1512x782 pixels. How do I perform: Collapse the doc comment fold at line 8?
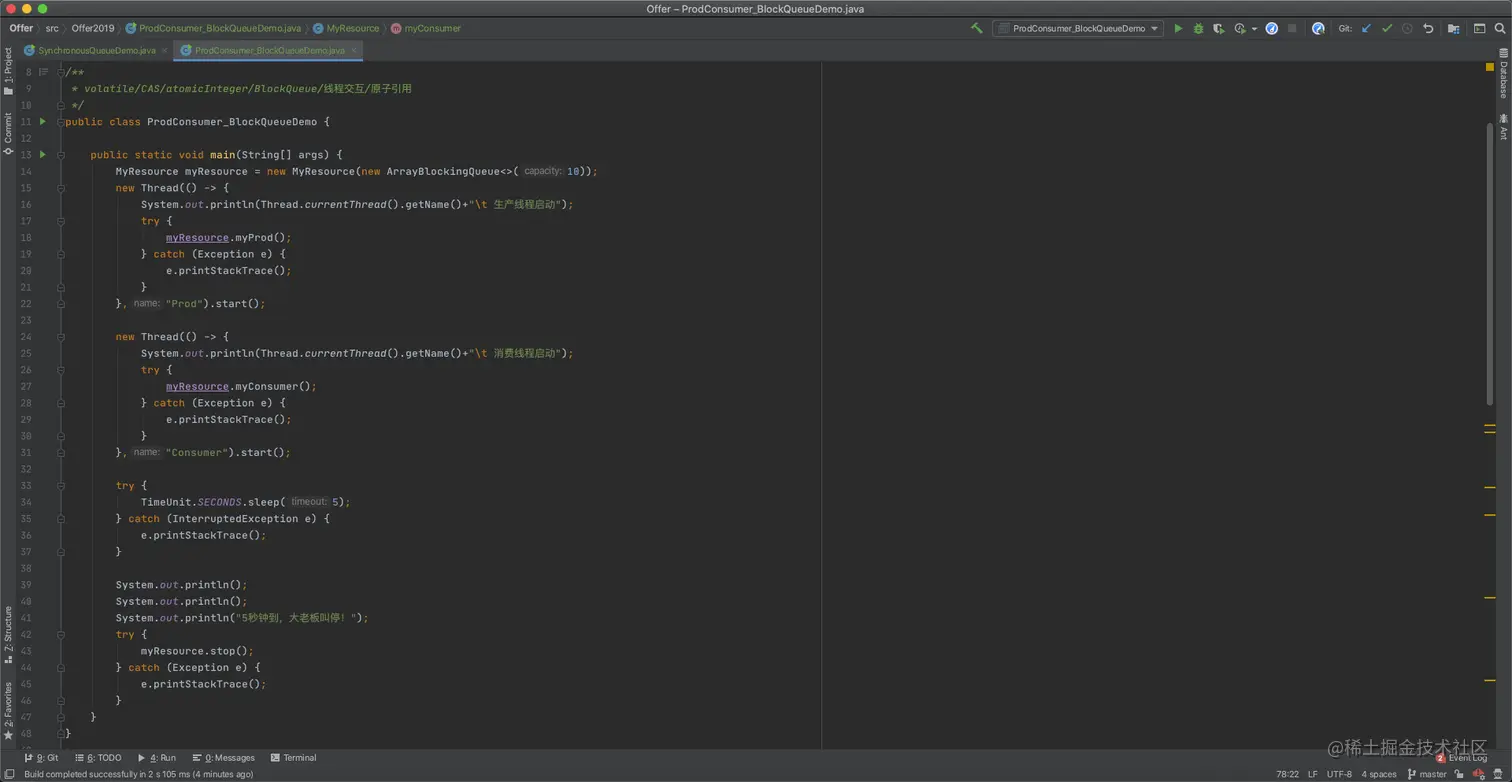pyautogui.click(x=61, y=72)
